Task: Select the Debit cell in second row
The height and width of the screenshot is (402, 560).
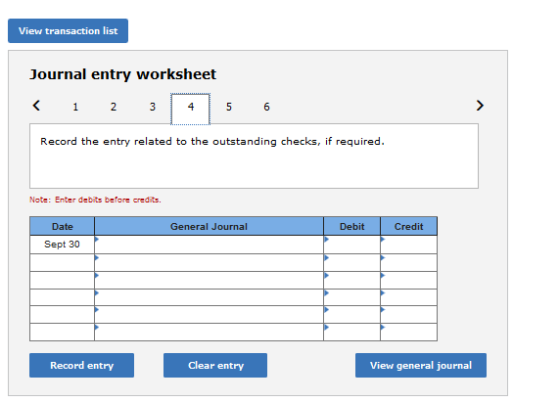Action: pyautogui.click(x=352, y=262)
